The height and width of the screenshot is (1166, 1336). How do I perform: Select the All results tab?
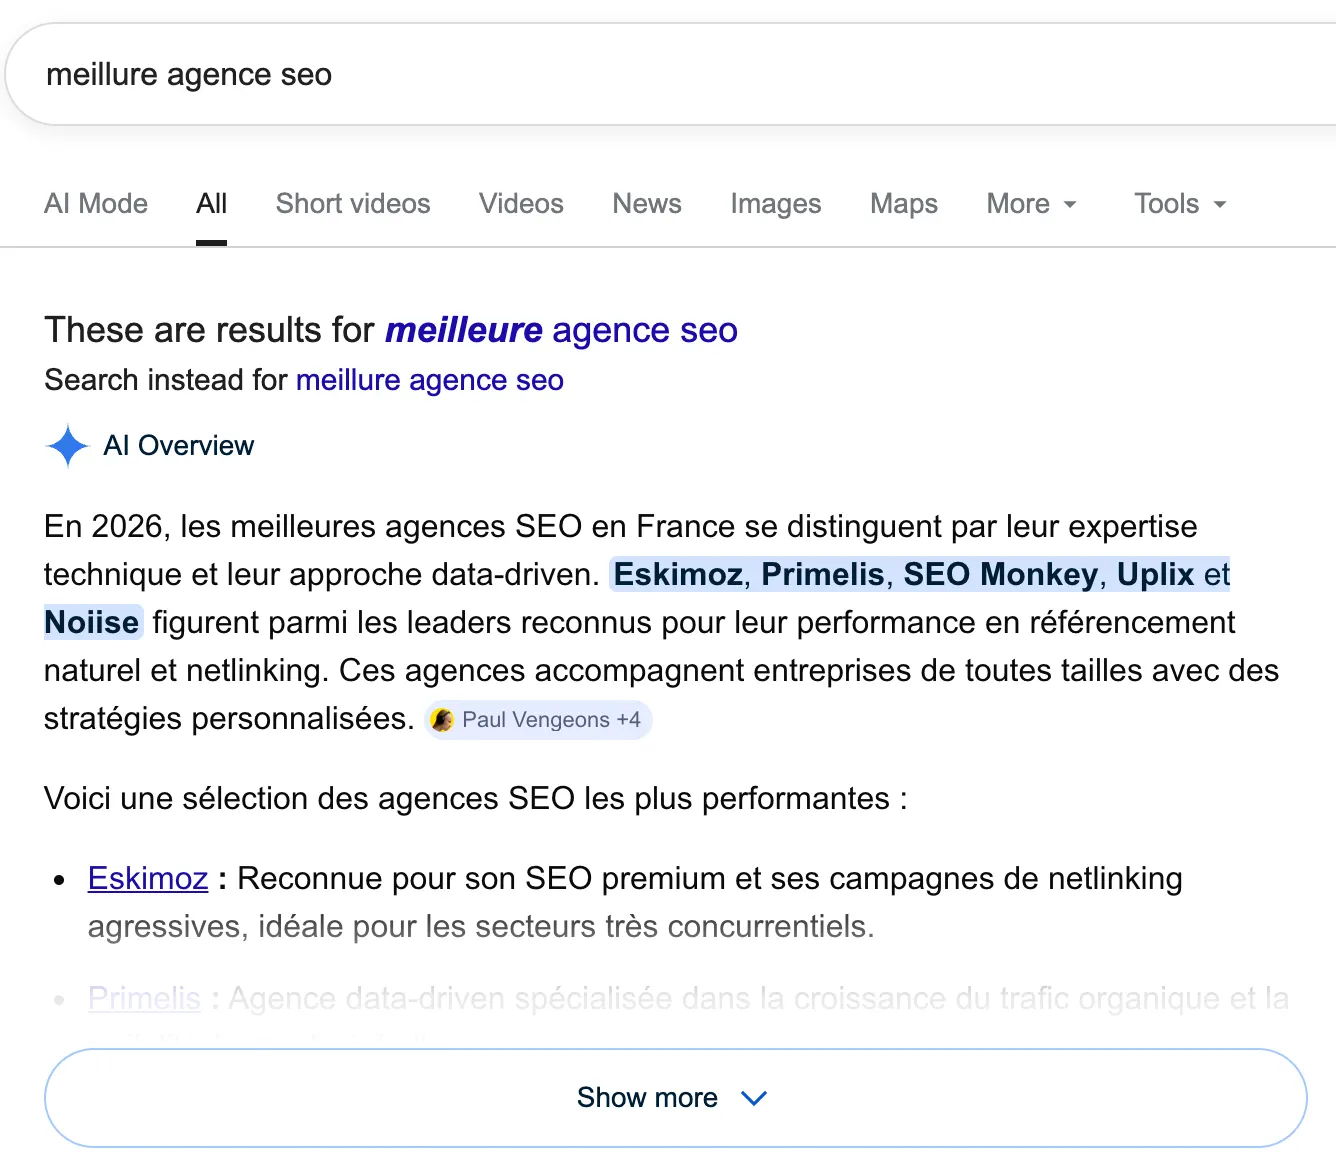click(x=211, y=204)
